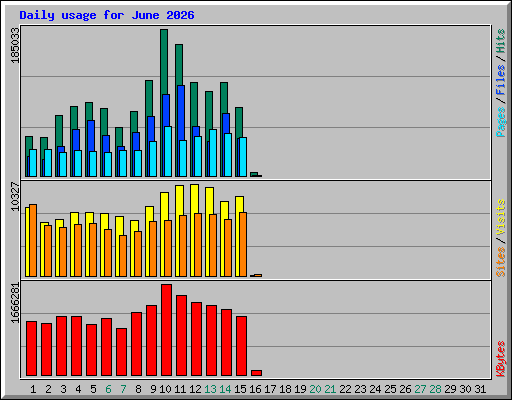Viewport: 512px width, 400px height.
Task: Click the day 31 axis label
Action: 480,389
